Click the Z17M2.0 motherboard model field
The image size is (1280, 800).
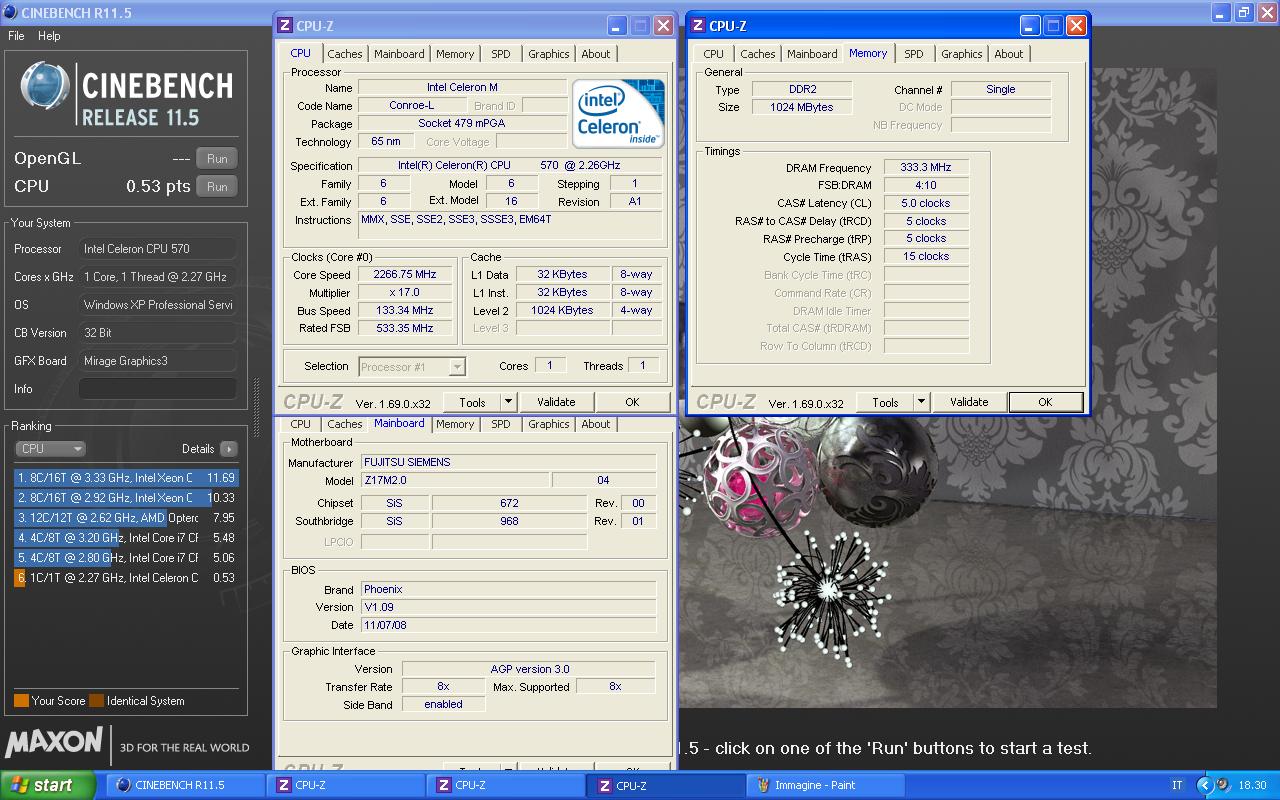coord(454,480)
